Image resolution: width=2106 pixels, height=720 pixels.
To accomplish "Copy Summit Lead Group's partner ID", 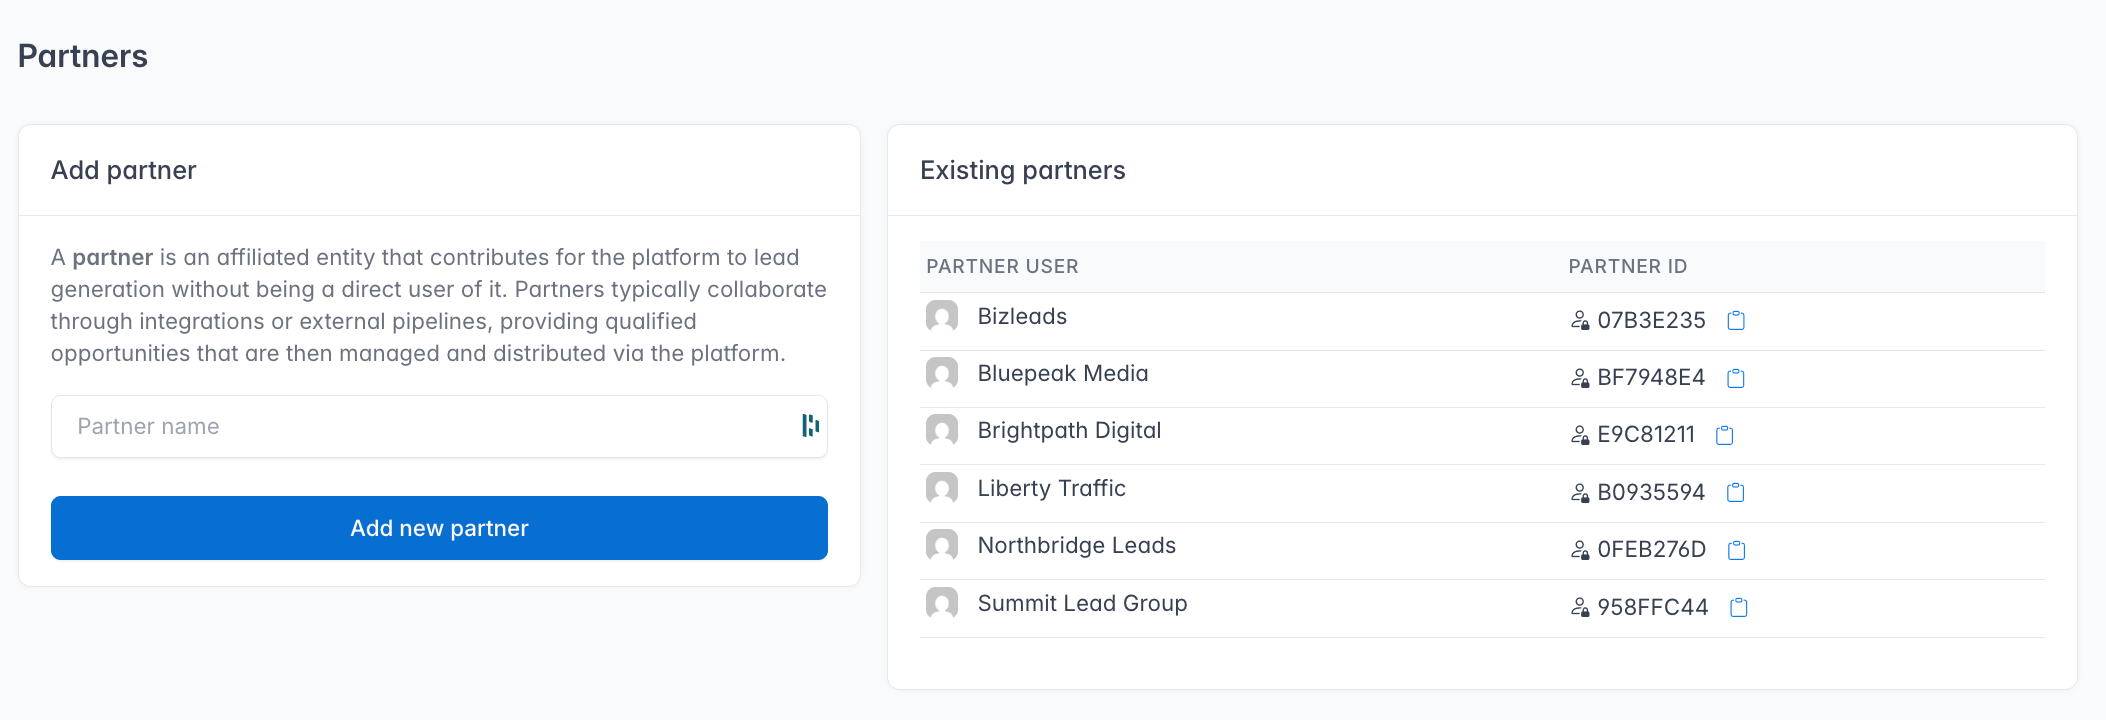I will [1739, 607].
